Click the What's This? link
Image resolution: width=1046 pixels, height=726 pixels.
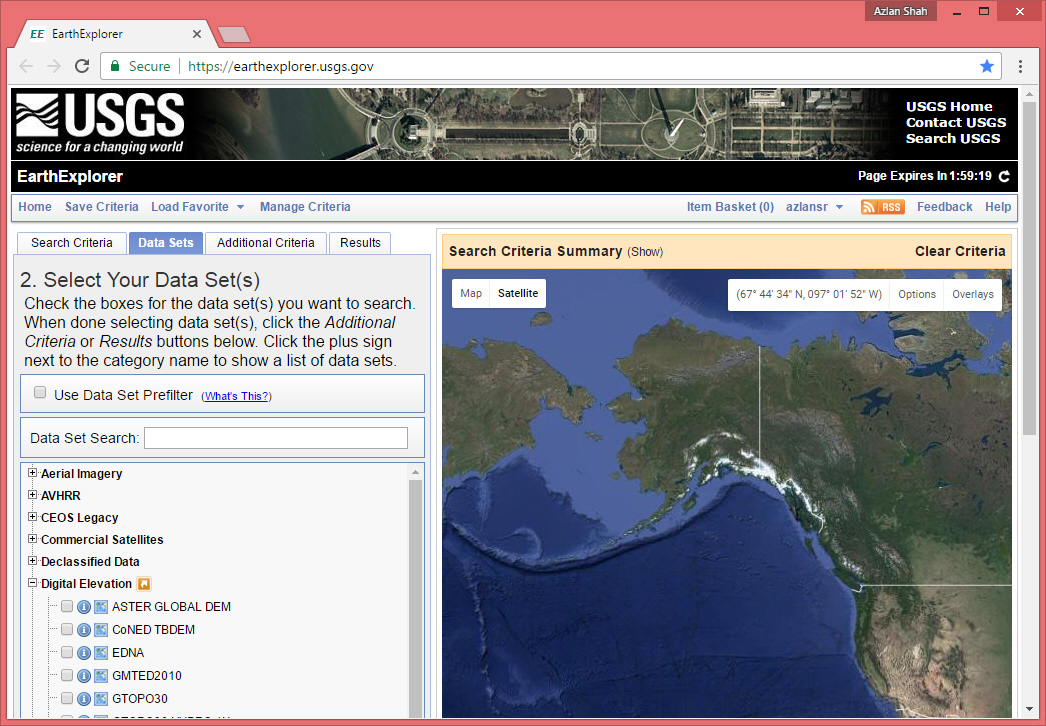click(x=236, y=396)
